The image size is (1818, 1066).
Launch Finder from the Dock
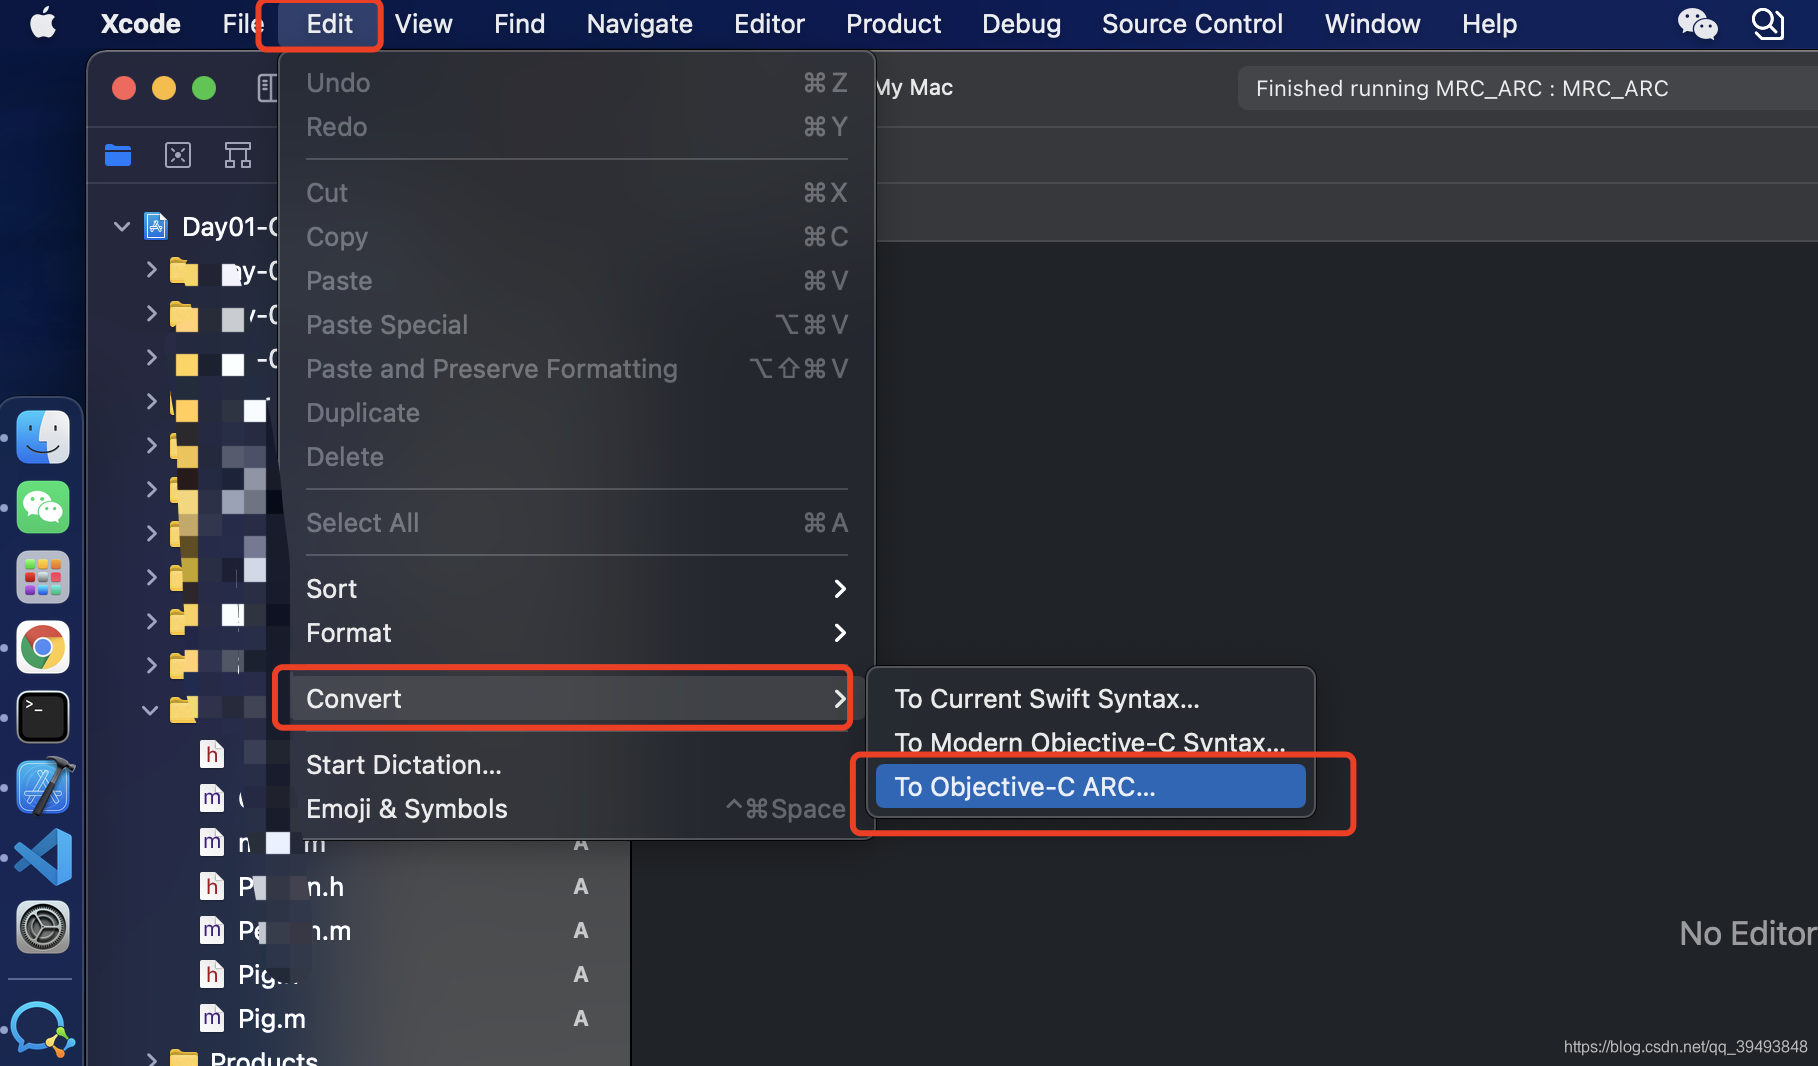(x=43, y=437)
